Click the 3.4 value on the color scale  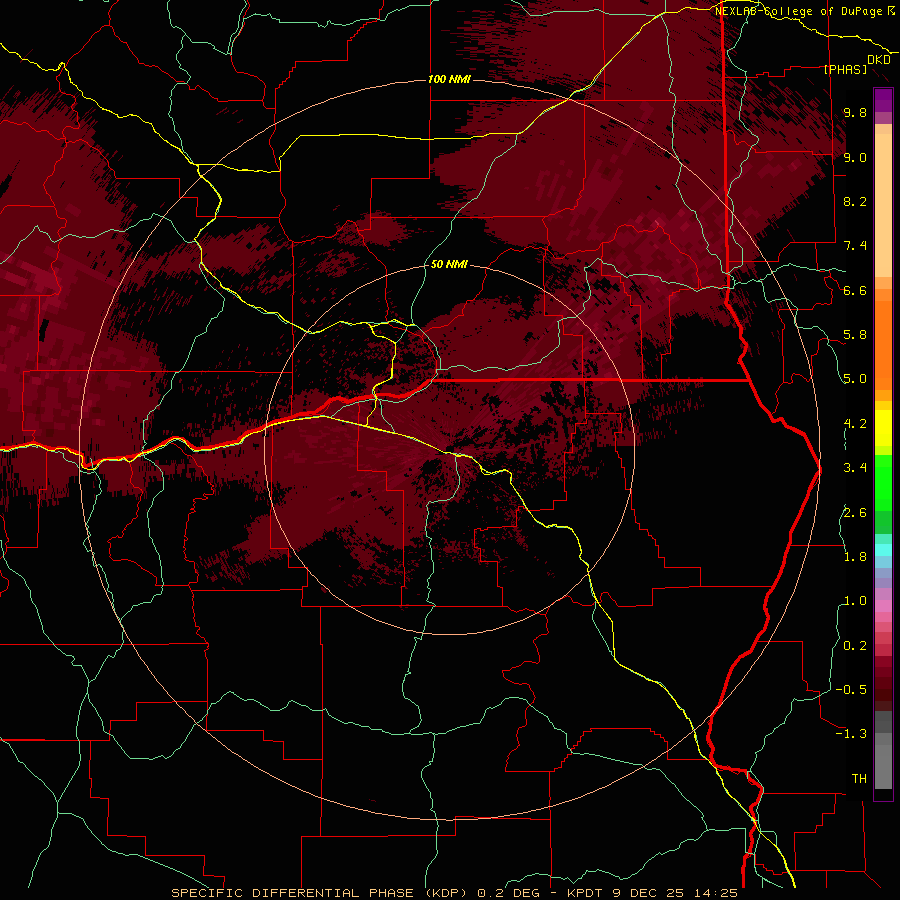point(855,468)
